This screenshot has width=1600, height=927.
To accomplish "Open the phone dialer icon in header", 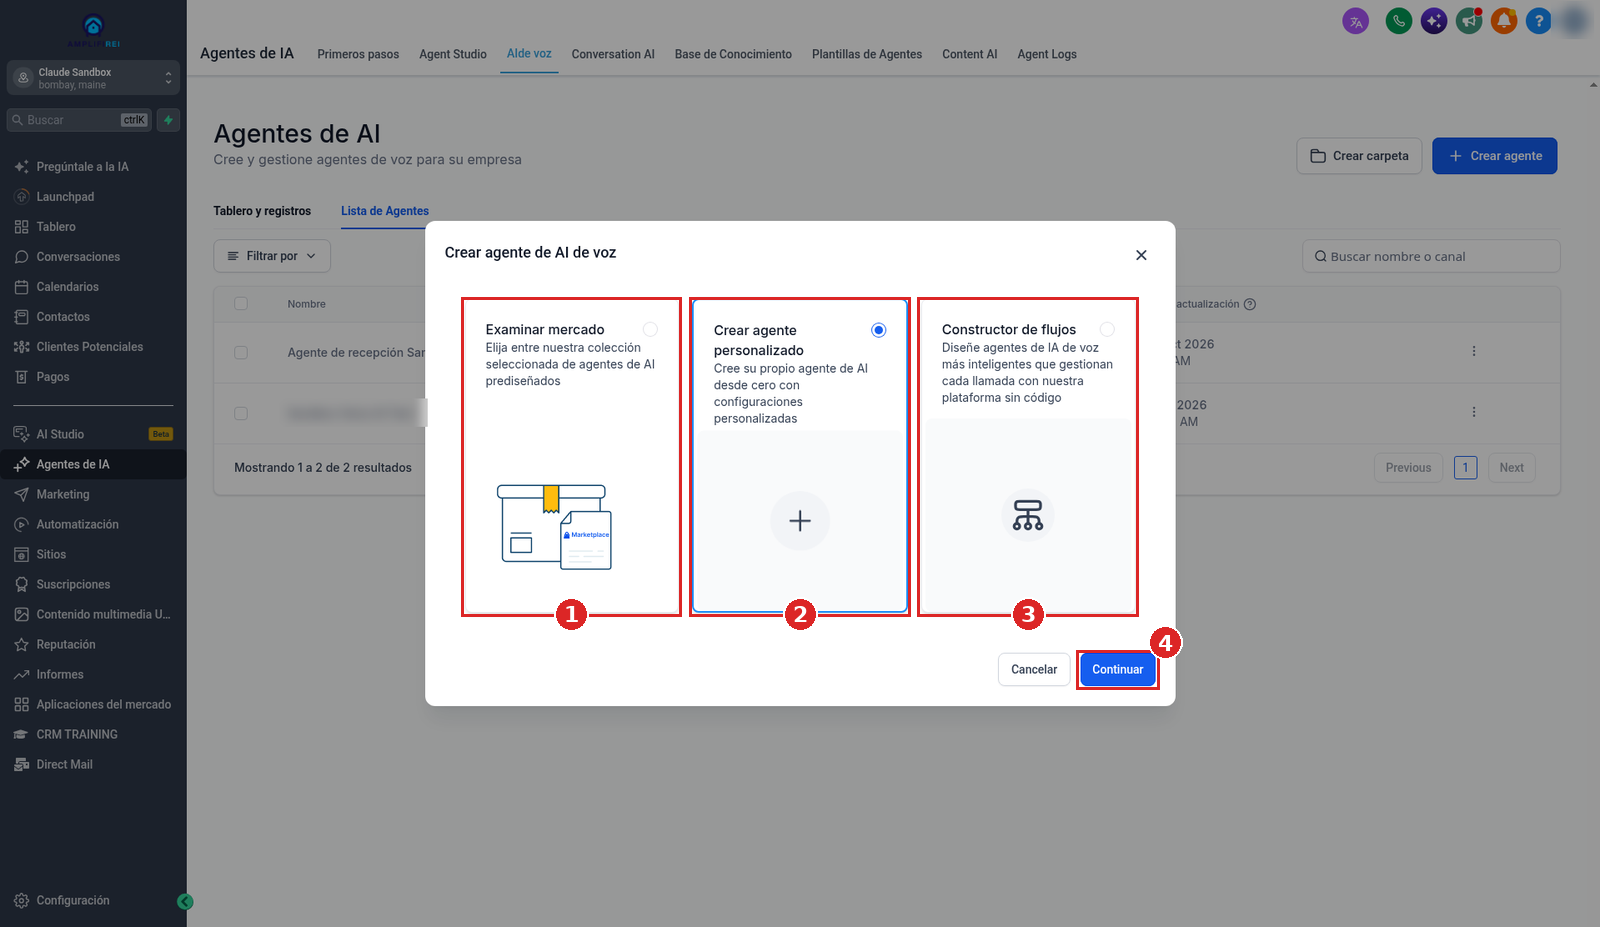I will [x=1399, y=21].
